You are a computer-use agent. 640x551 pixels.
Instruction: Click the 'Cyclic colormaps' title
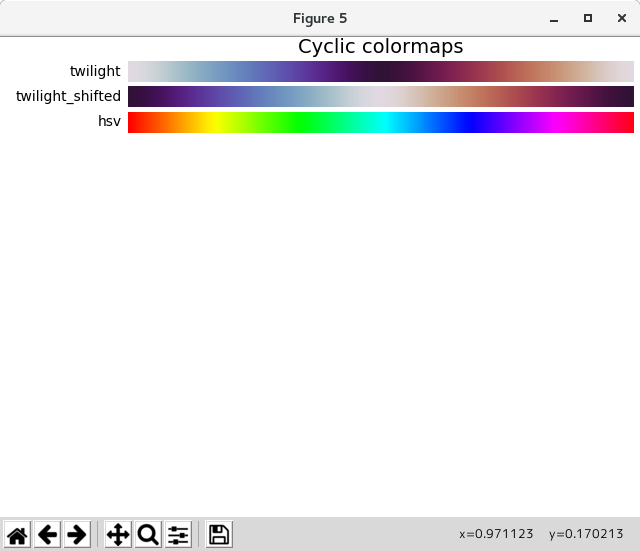click(x=380, y=46)
